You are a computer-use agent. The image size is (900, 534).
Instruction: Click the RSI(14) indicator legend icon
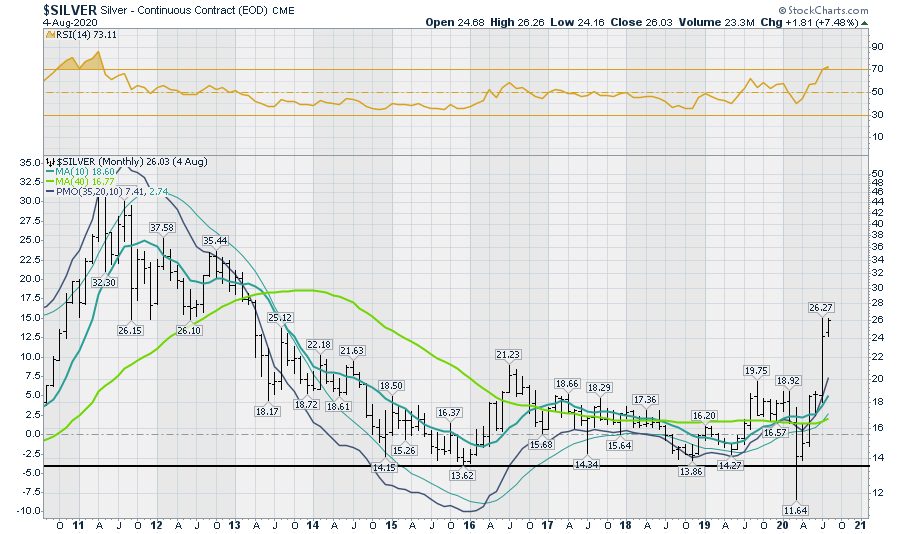tap(50, 35)
